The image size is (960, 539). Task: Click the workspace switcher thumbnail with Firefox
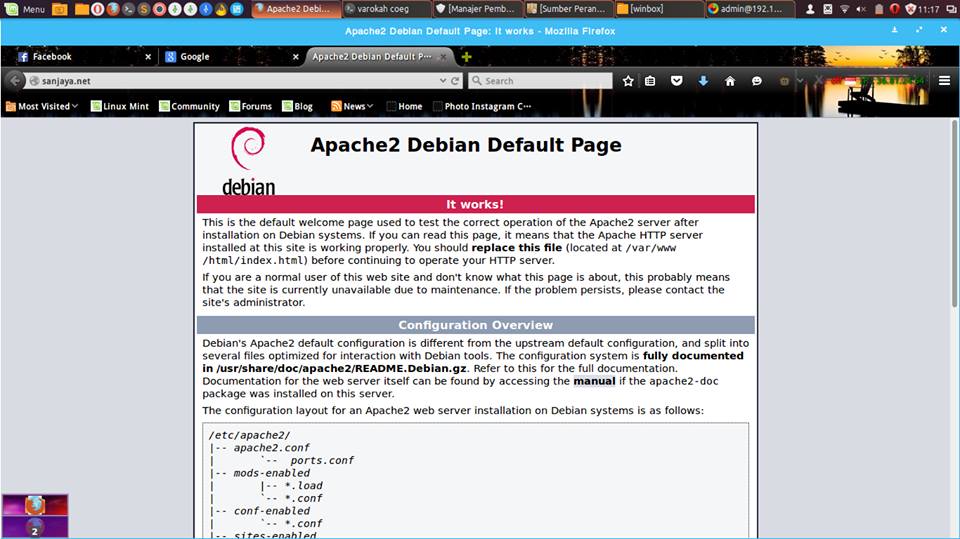35,505
